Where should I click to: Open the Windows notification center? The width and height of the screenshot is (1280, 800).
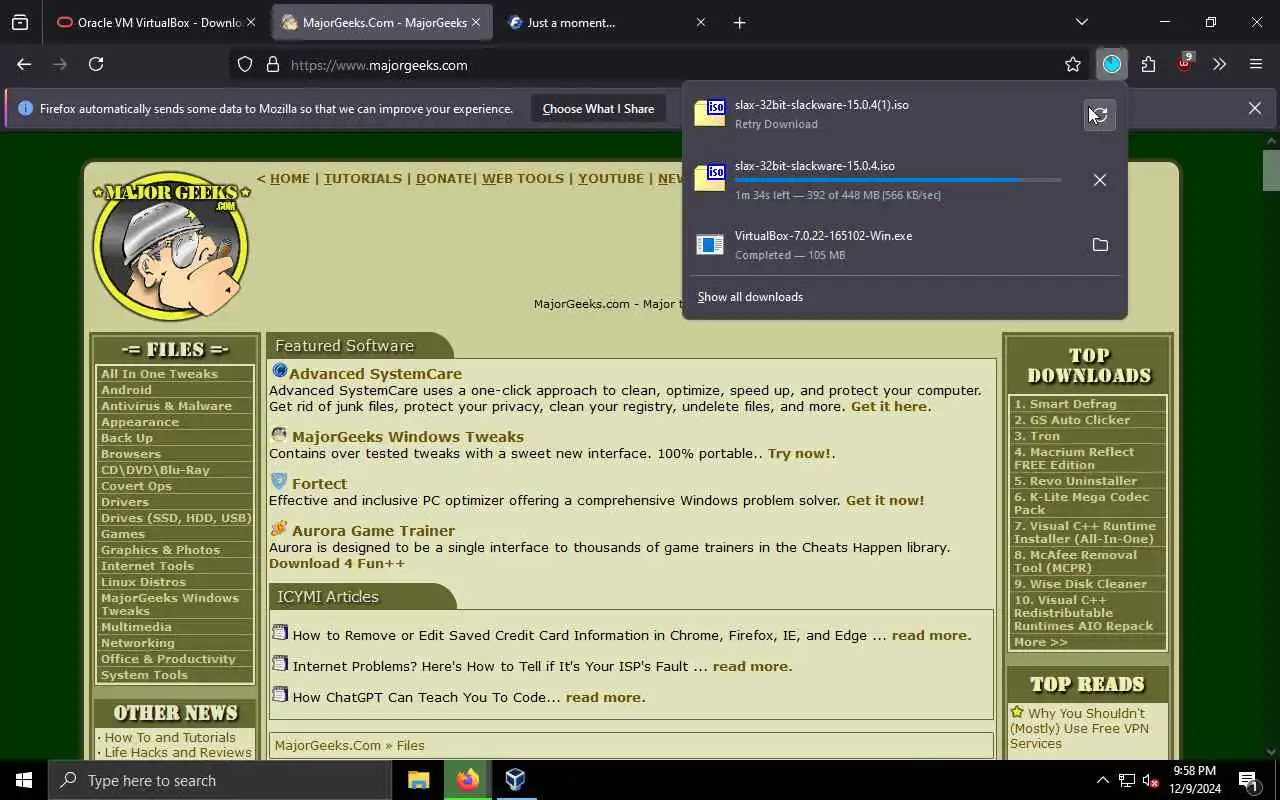(1248, 780)
